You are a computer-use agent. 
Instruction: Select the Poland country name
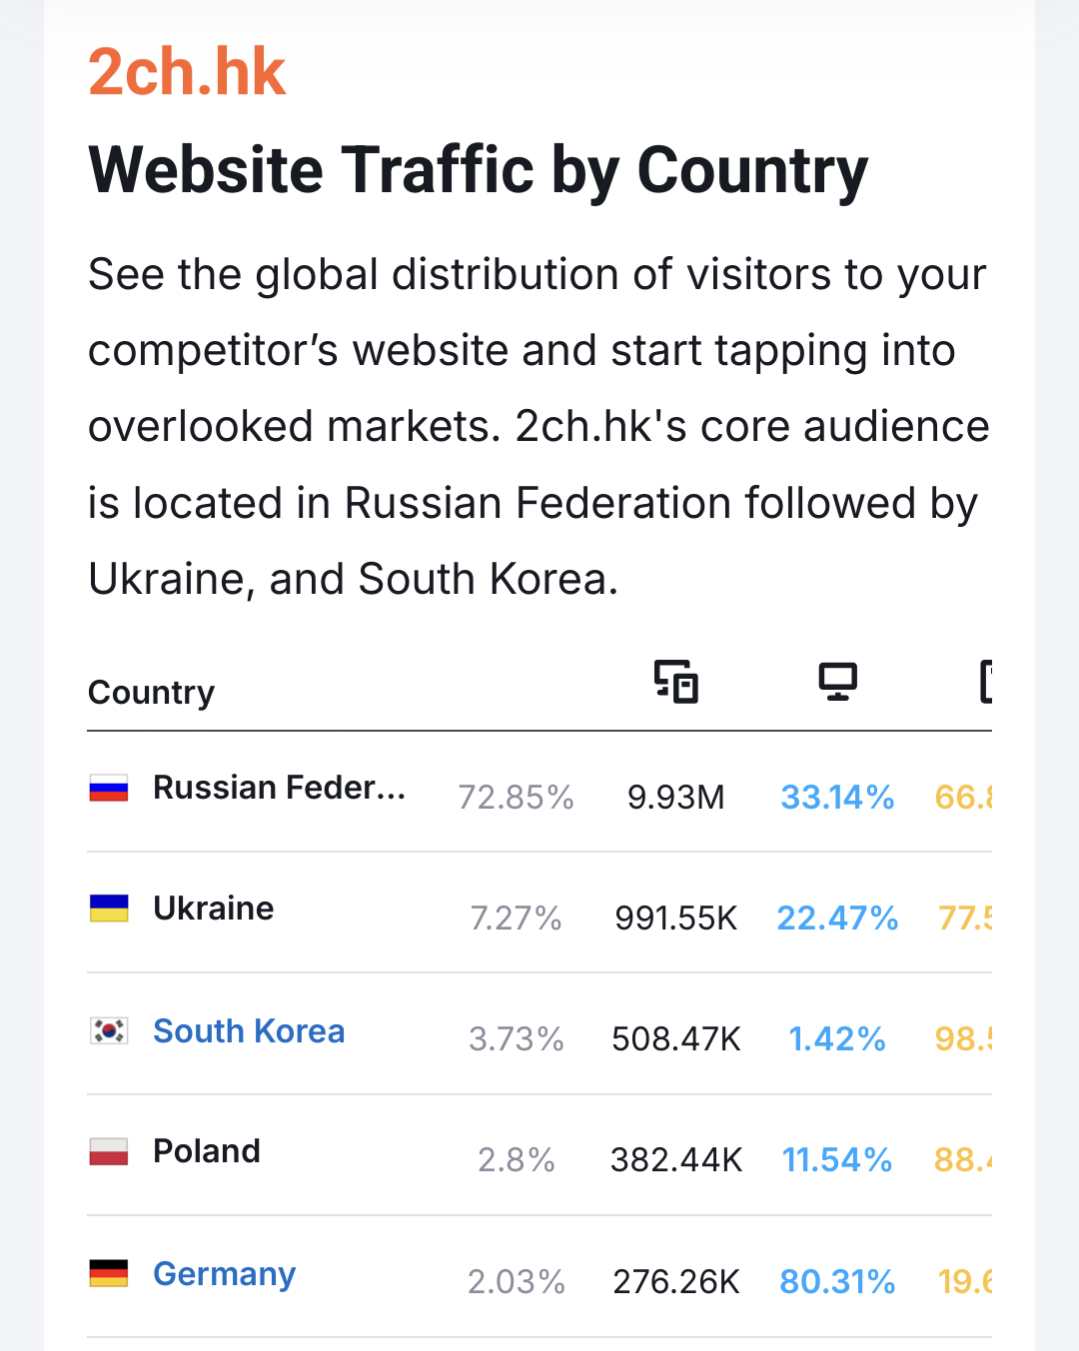coord(206,1151)
